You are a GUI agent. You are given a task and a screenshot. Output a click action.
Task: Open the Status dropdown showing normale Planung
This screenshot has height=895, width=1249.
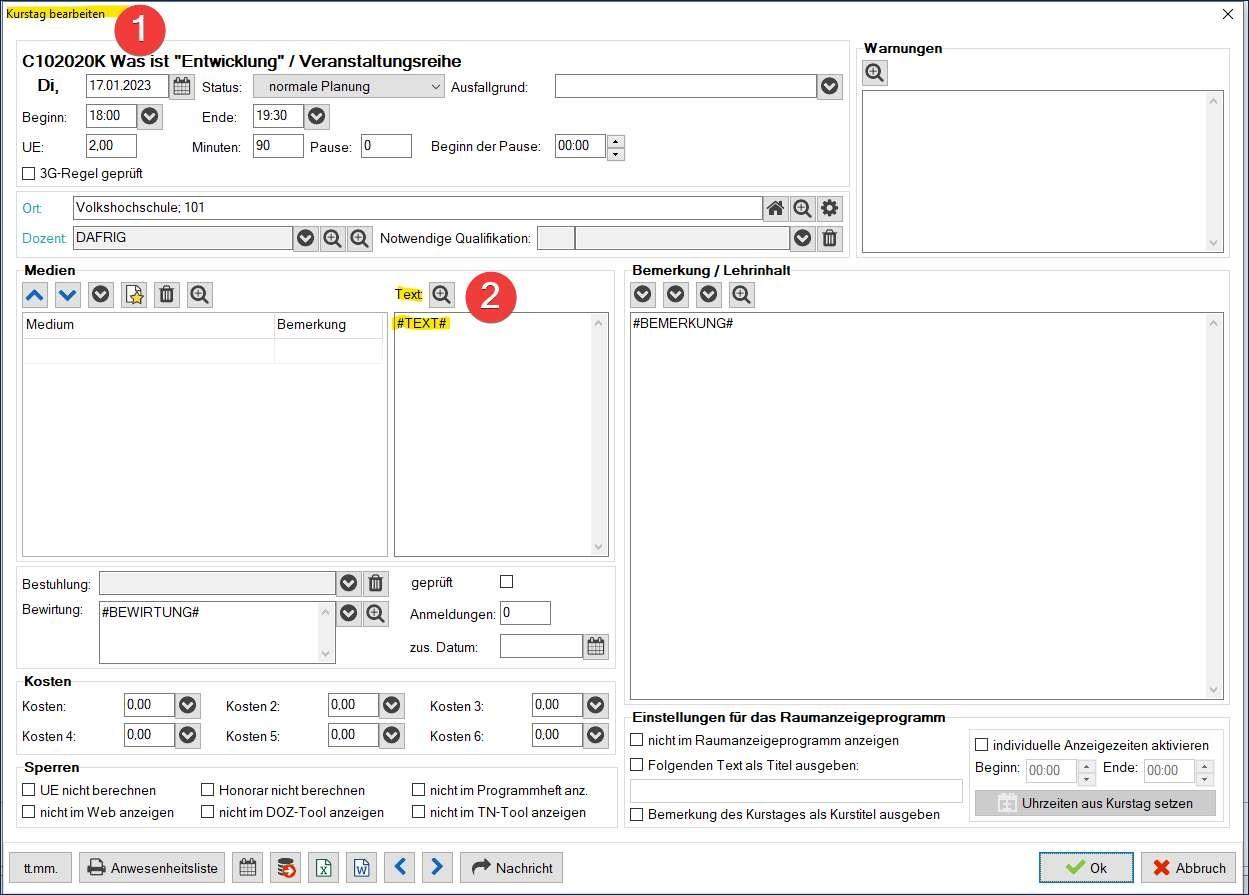(x=348, y=87)
